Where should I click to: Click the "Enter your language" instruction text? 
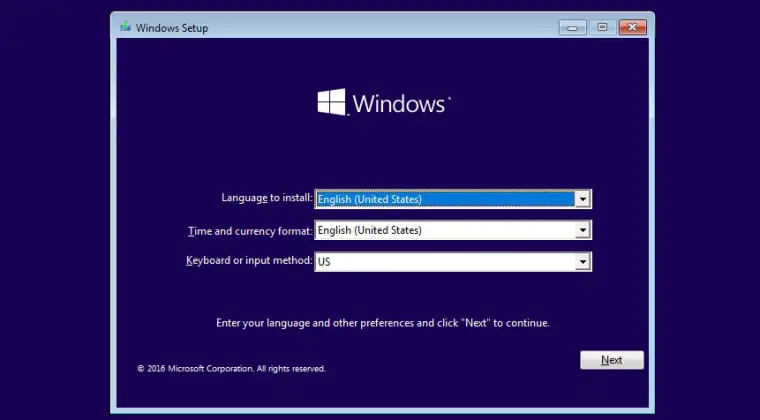pyautogui.click(x=383, y=323)
